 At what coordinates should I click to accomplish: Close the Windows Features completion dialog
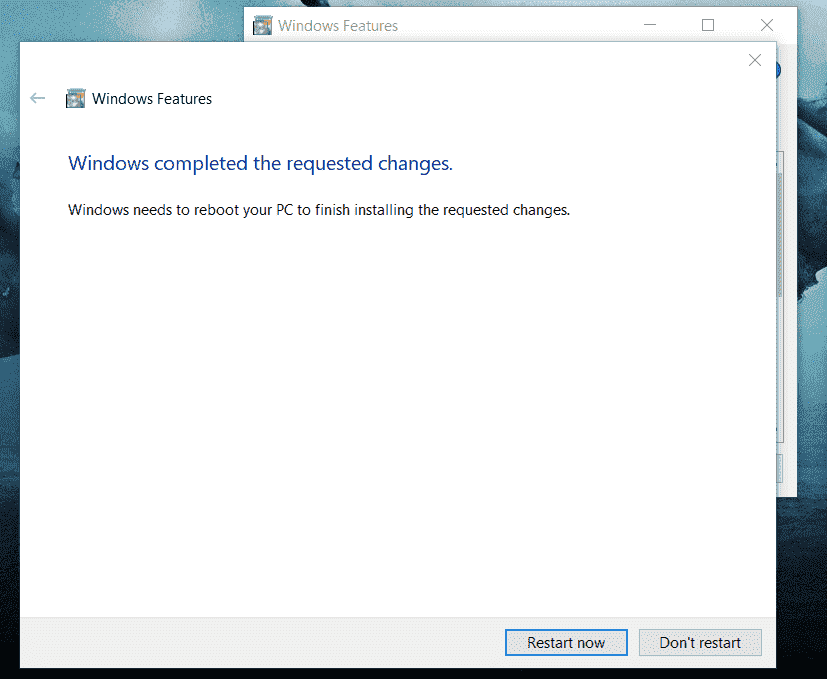click(755, 60)
